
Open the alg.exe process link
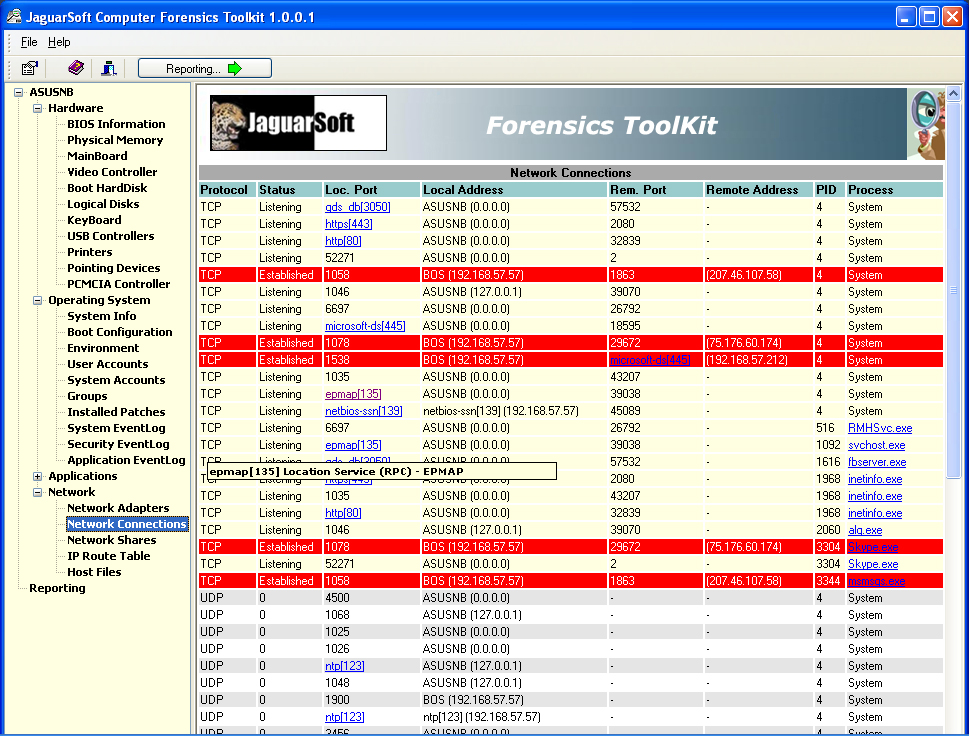point(865,530)
